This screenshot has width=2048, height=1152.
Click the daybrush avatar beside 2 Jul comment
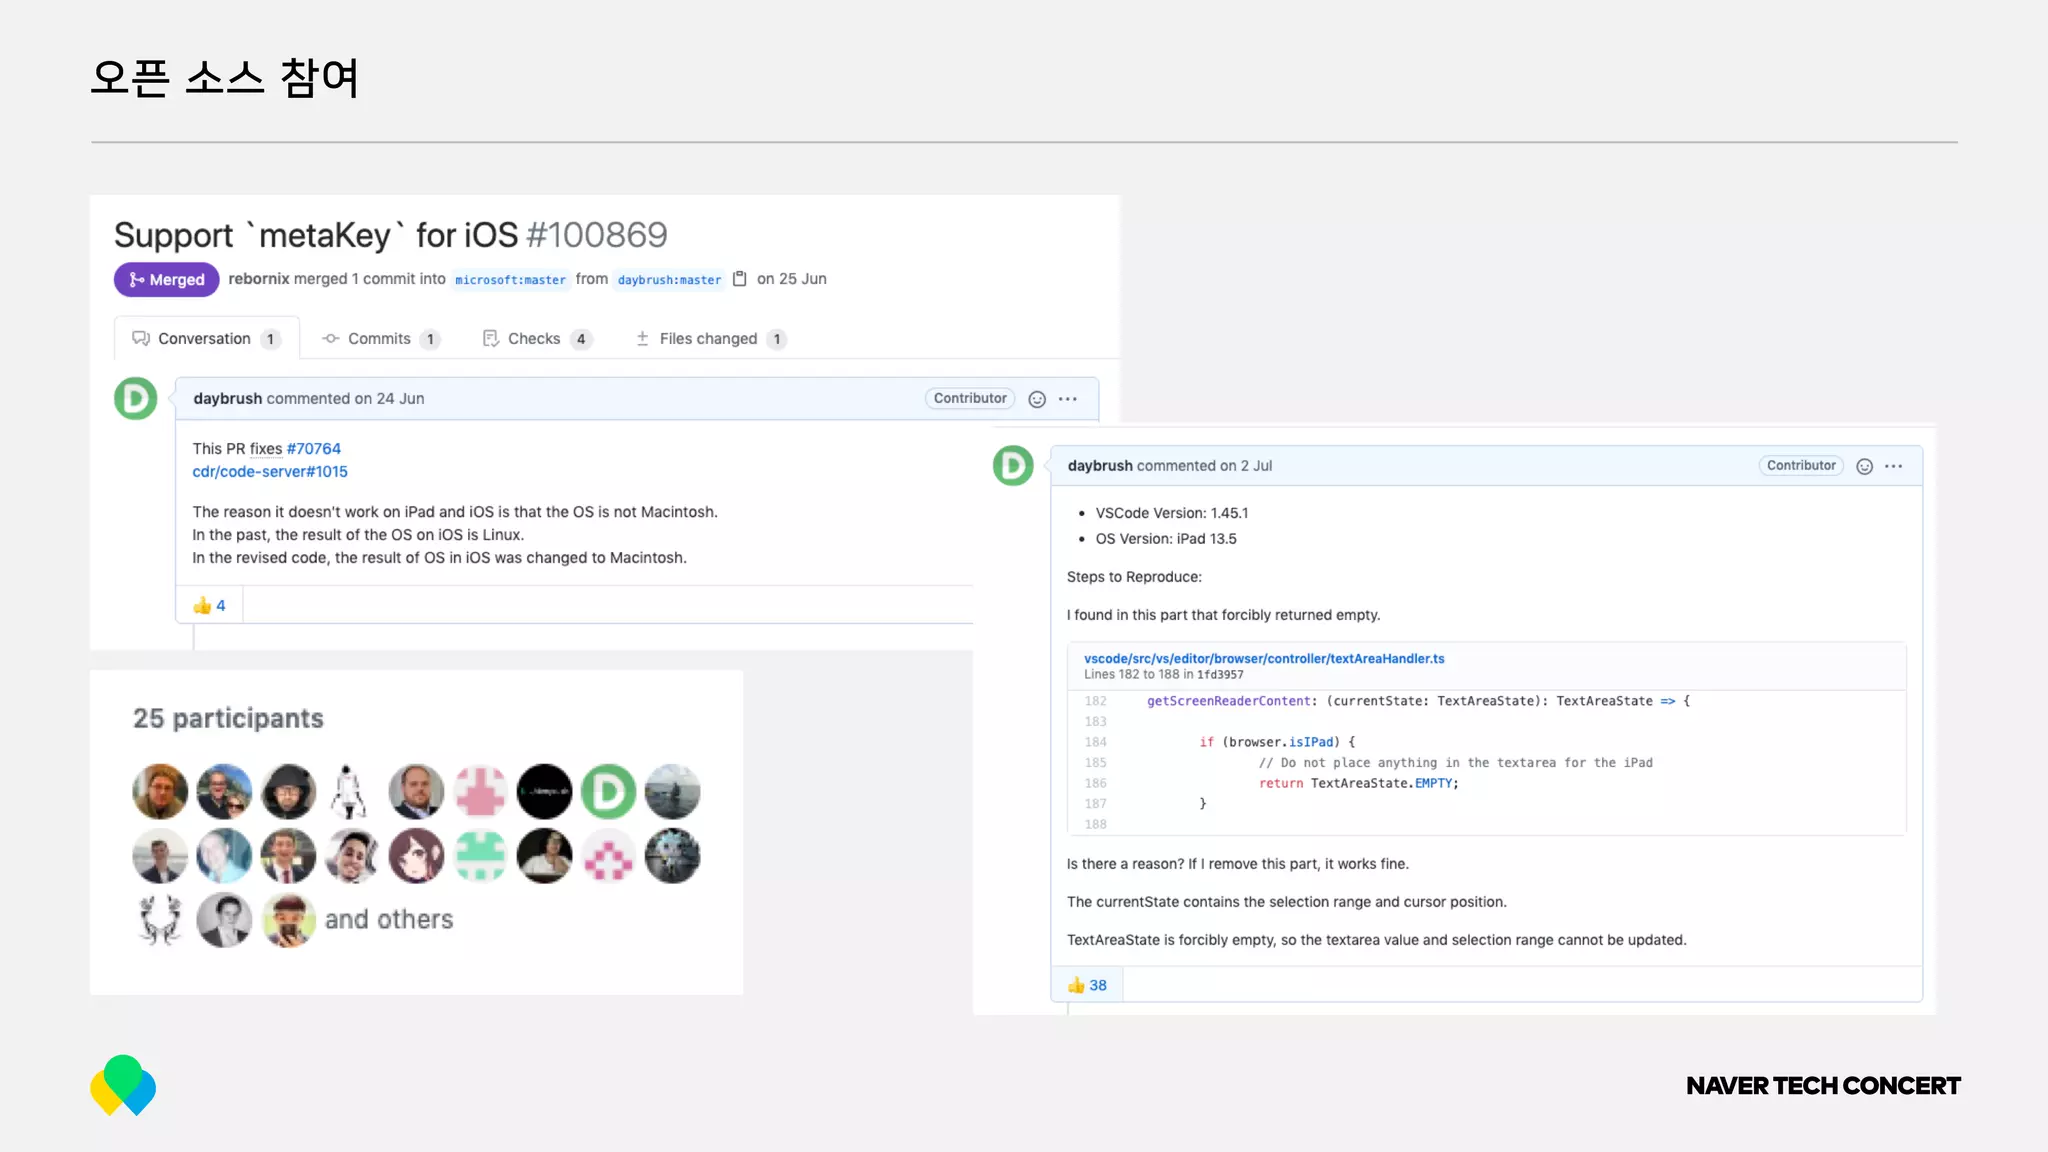tap(1013, 466)
